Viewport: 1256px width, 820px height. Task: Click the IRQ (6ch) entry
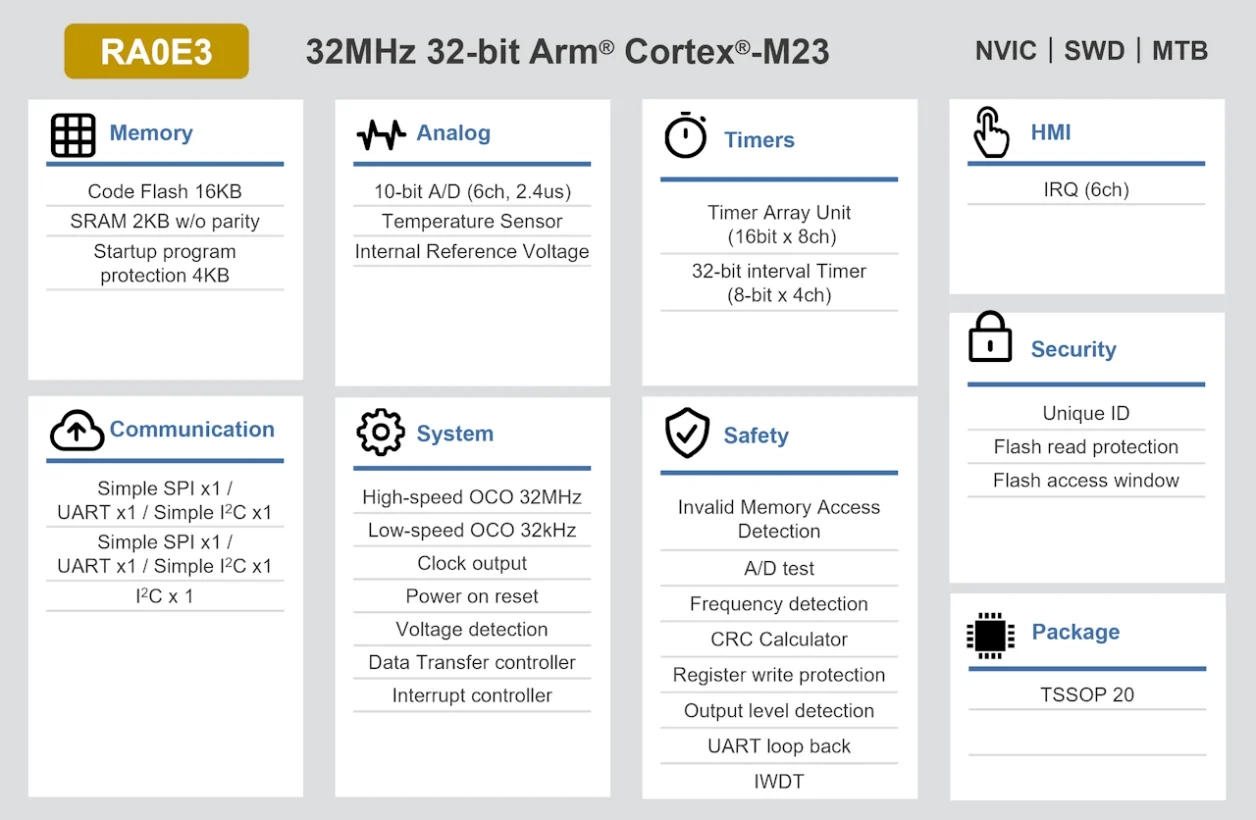(1086, 189)
